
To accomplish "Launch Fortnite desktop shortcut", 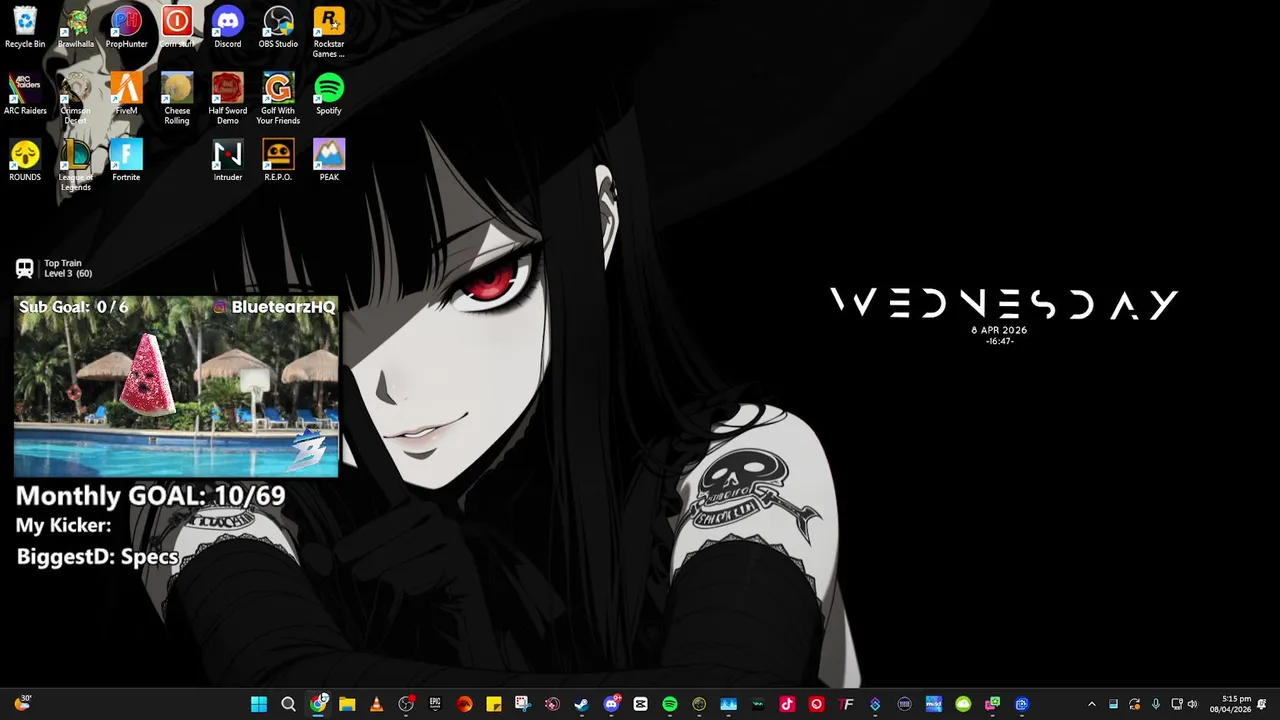I will (126, 160).
